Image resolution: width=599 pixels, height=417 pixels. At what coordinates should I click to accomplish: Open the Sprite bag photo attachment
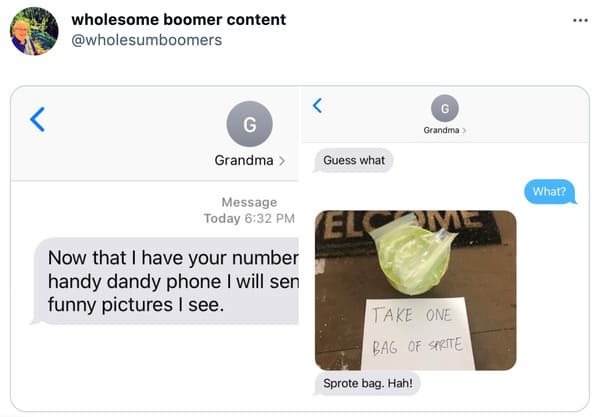[x=416, y=290]
